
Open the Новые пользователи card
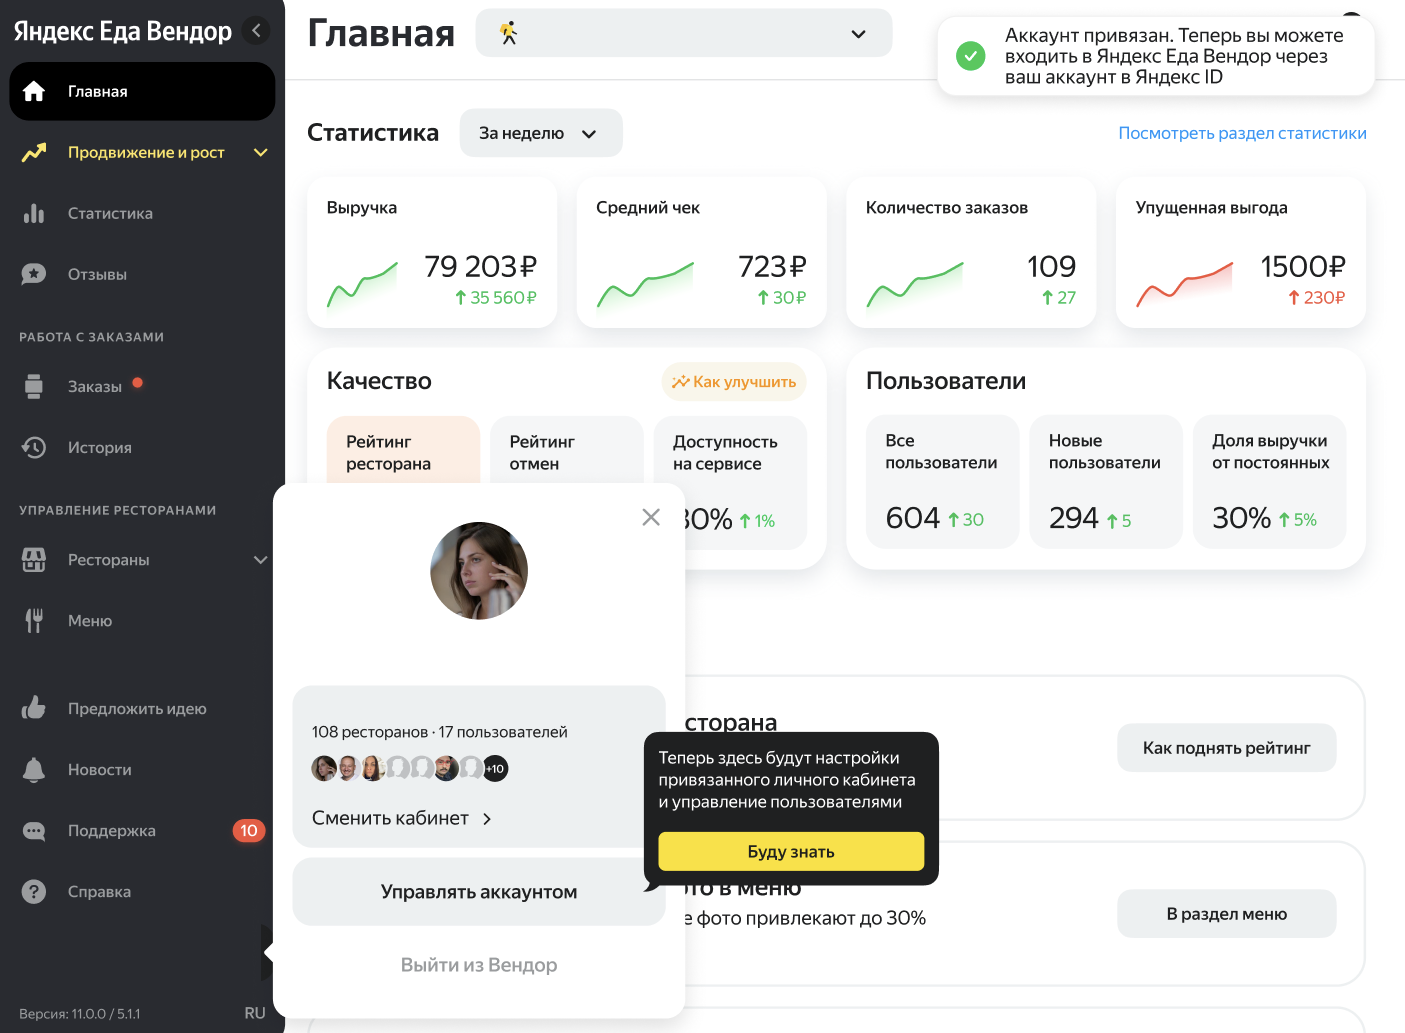click(1106, 482)
